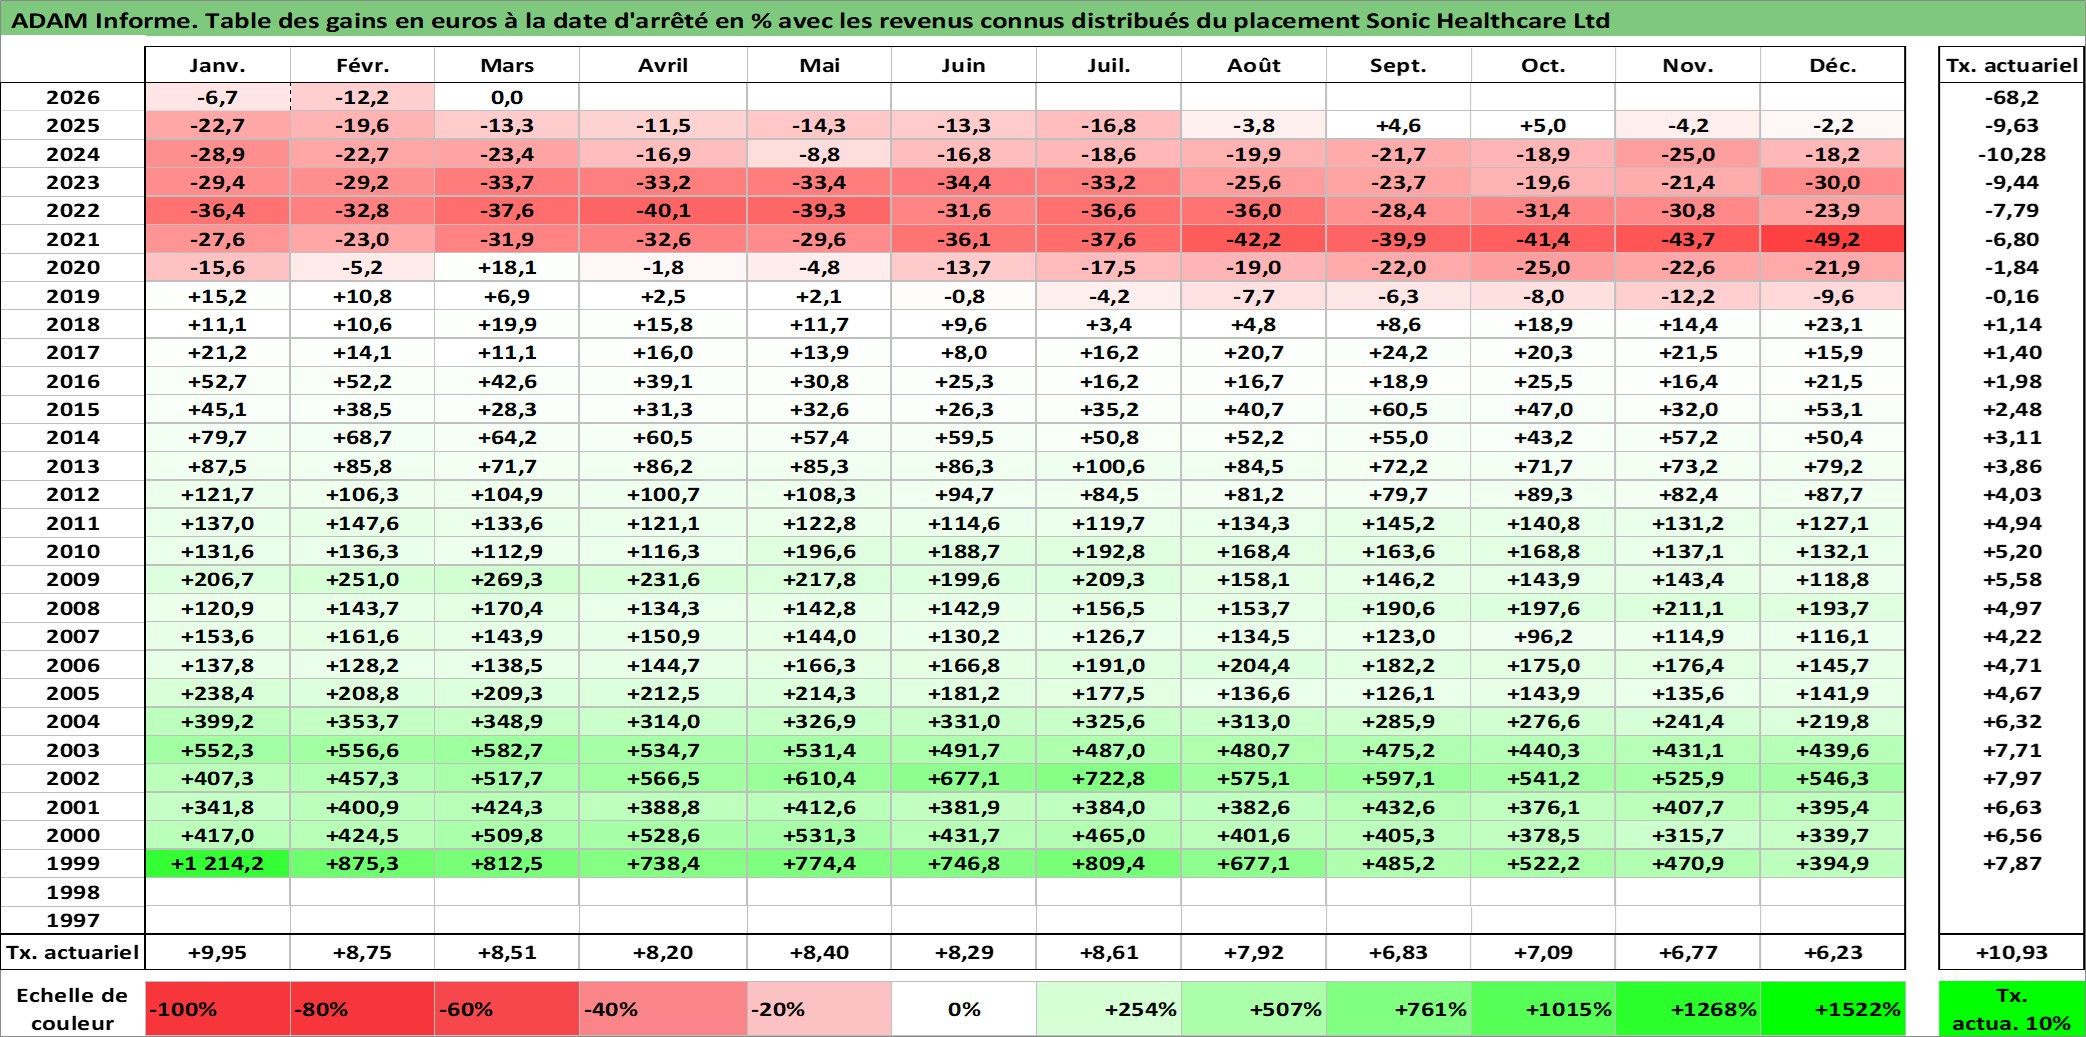Select the '-43,7' cell for November 2021
The image size is (2086, 1037).
pos(1688,239)
